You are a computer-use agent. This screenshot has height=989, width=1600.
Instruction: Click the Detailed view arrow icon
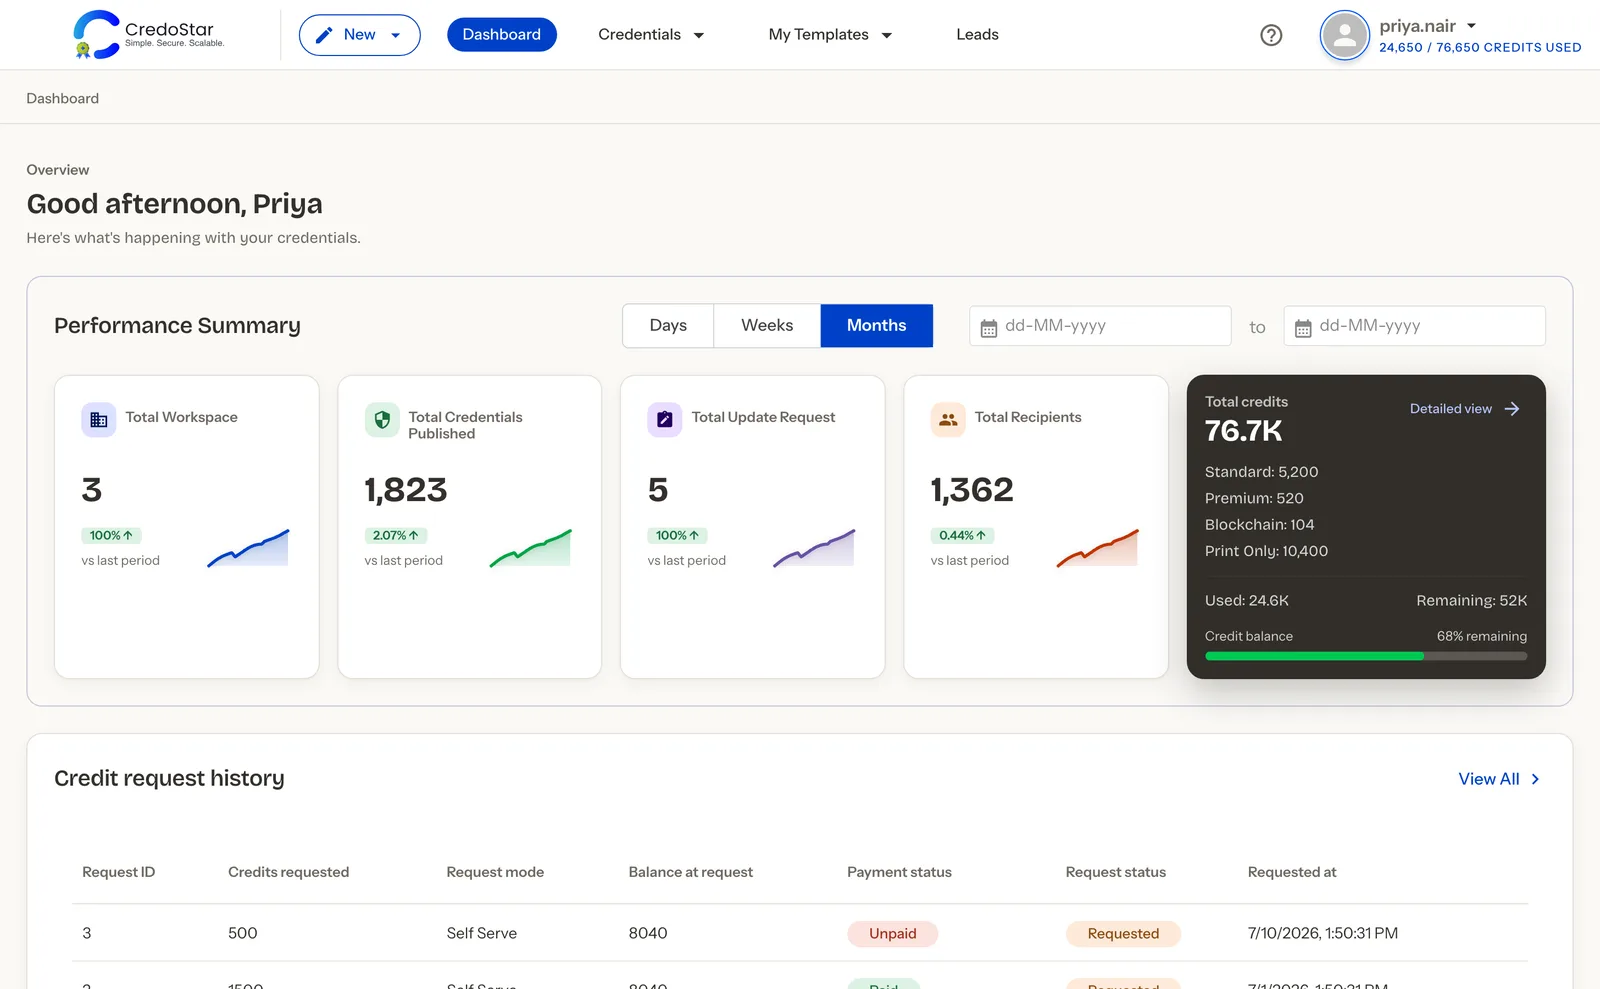(x=1512, y=409)
